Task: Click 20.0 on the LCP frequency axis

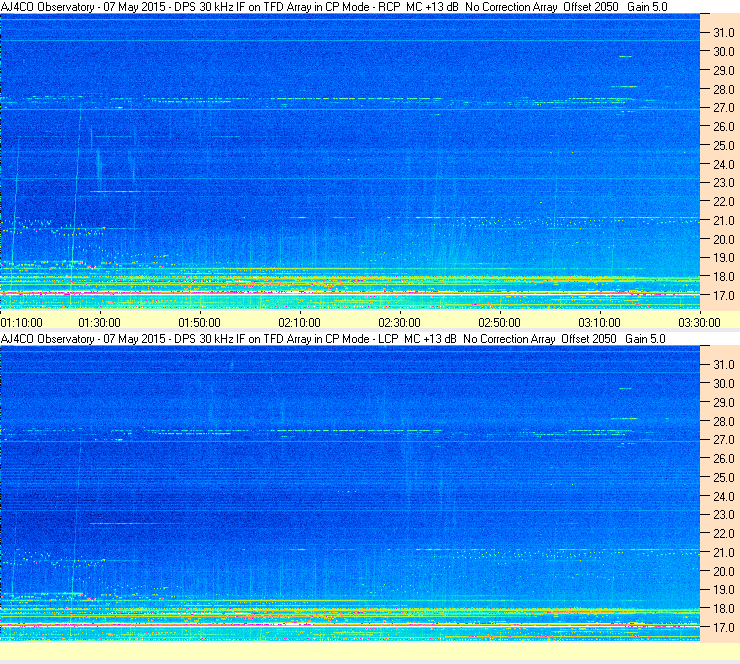Action: click(724, 571)
